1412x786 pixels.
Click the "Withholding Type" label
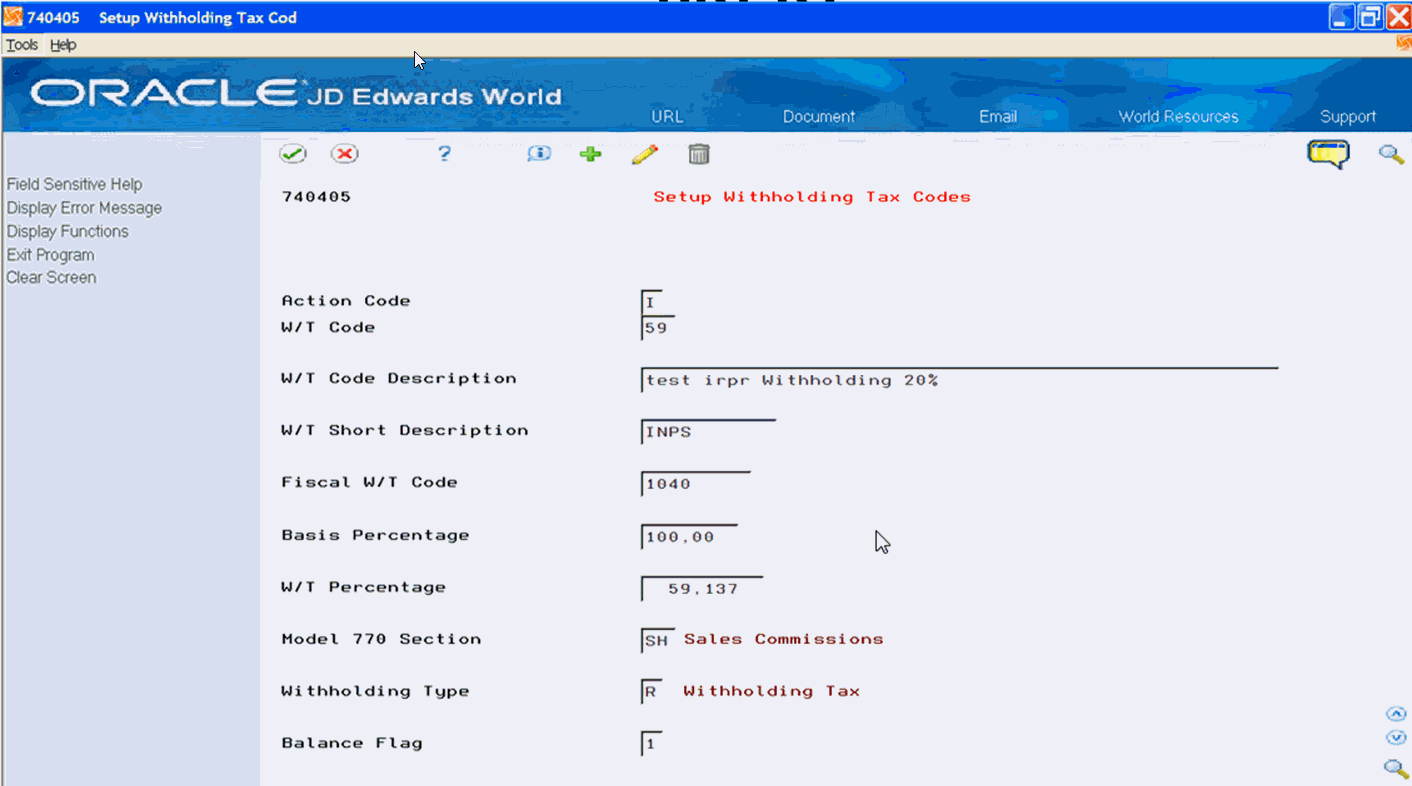[x=375, y=691]
